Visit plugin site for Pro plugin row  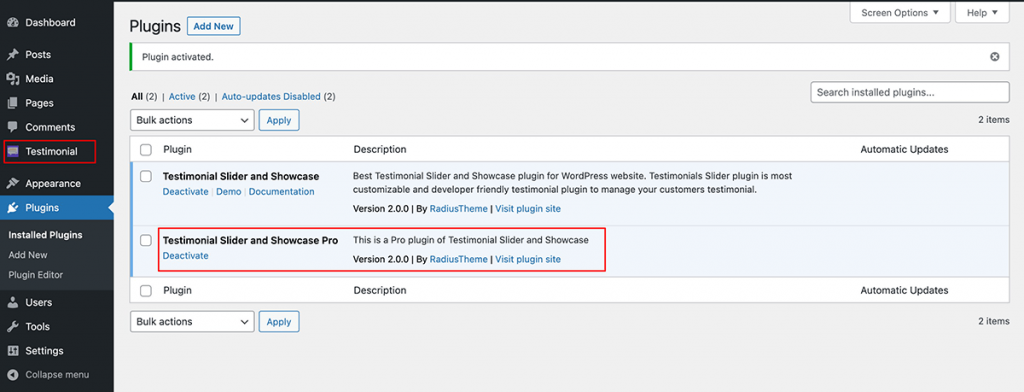[x=528, y=259]
